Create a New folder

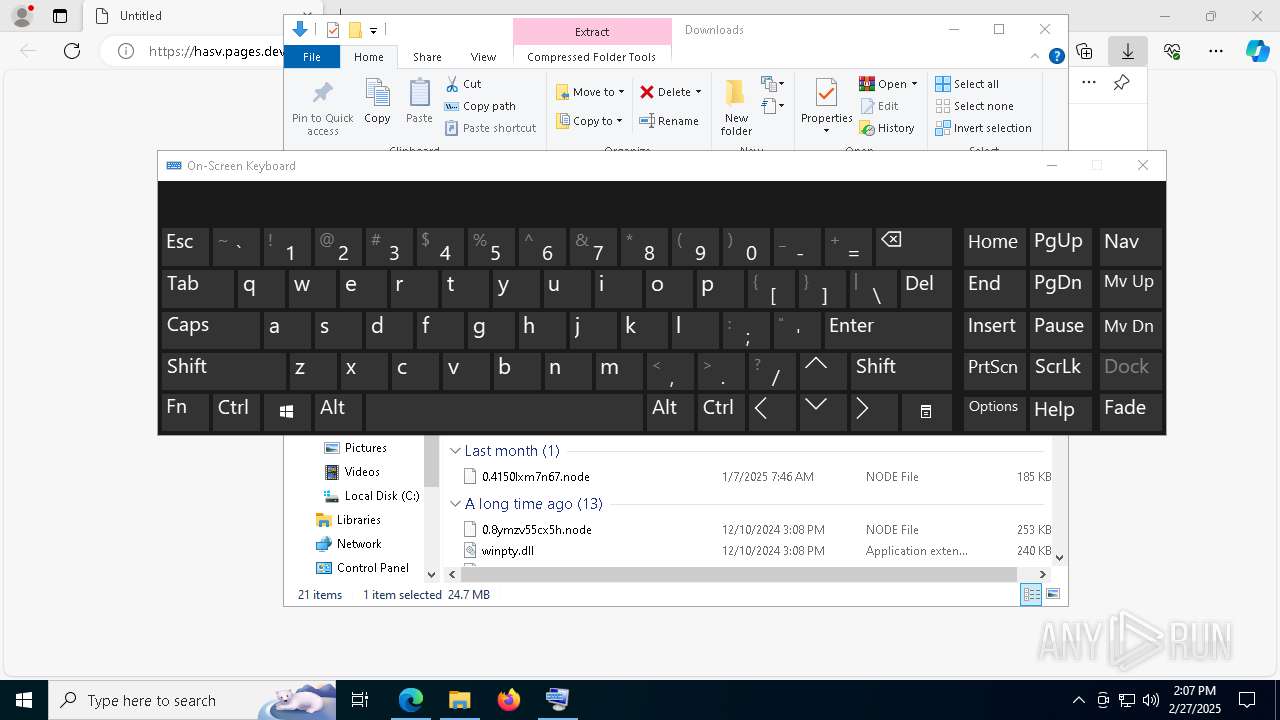(736, 106)
